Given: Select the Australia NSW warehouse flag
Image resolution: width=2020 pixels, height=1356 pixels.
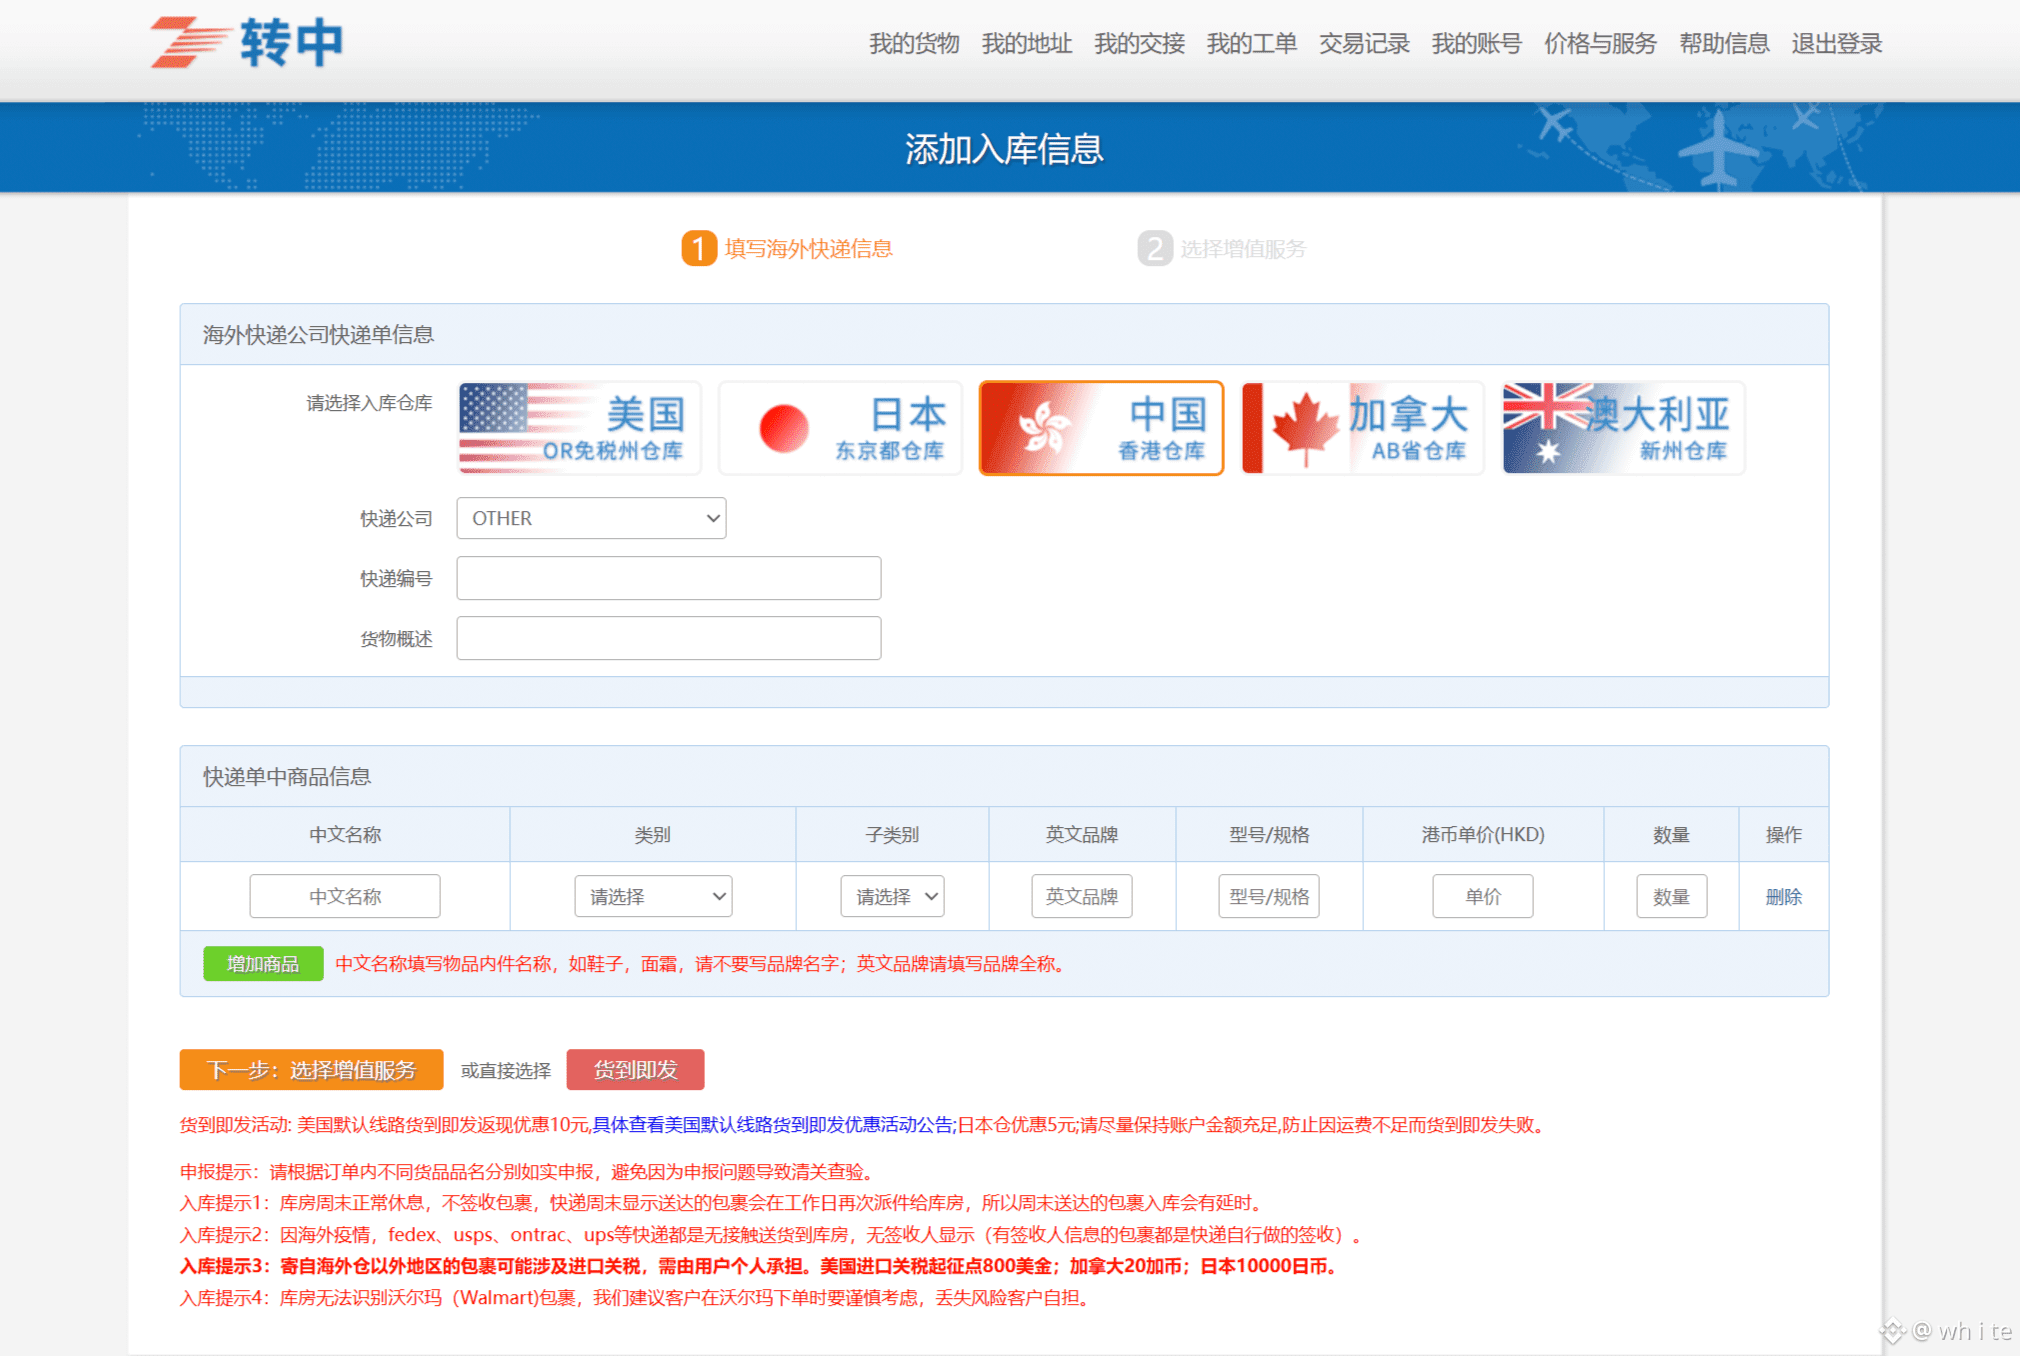Looking at the screenshot, I should (x=1623, y=428).
